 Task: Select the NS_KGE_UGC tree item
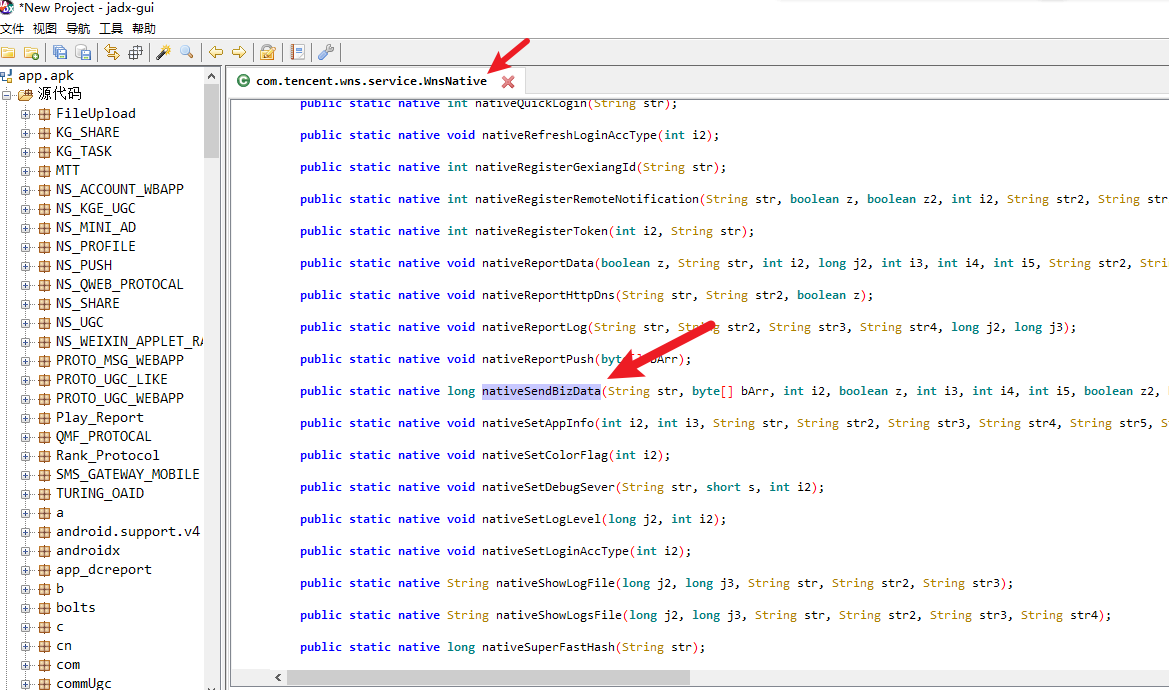tap(95, 209)
